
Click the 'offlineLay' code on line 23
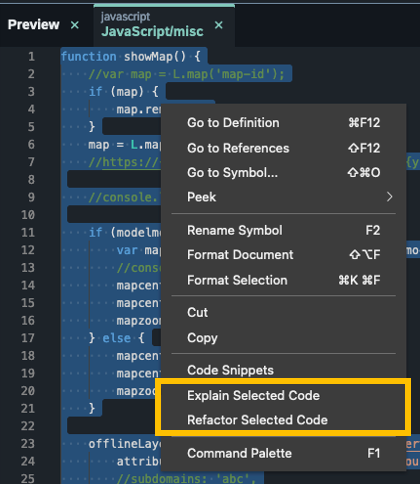(x=125, y=444)
